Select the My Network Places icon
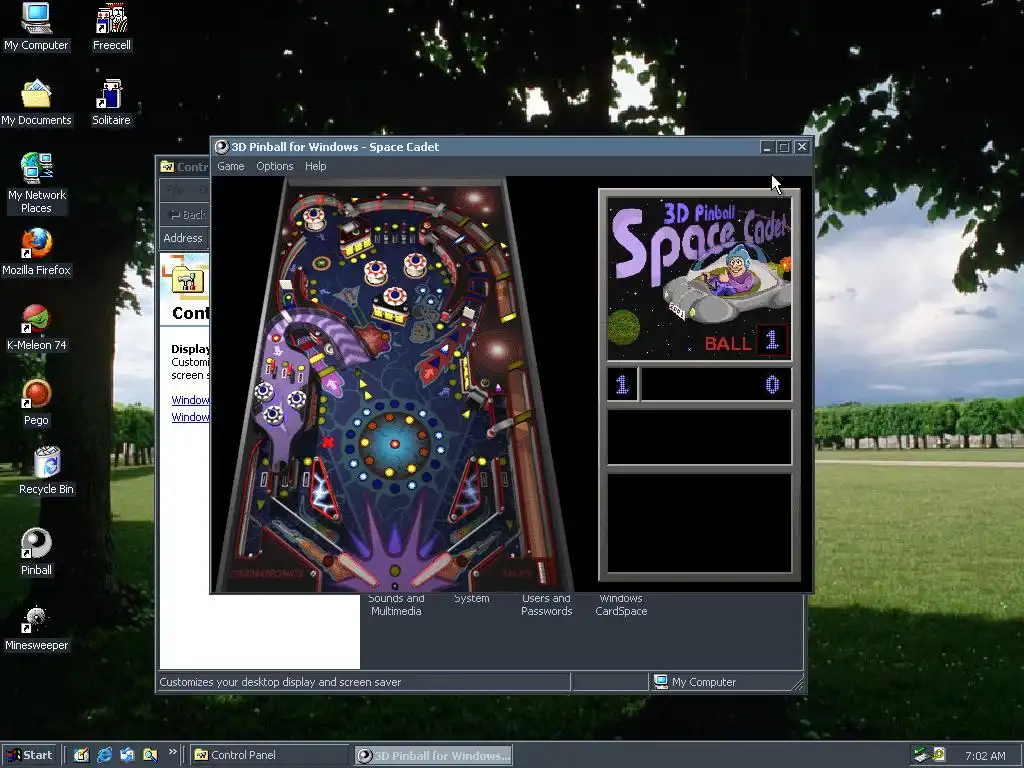 [x=36, y=183]
